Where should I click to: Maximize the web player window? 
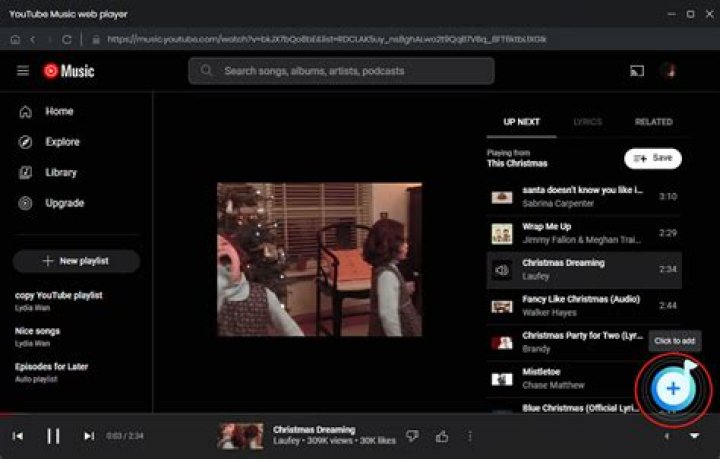pos(690,14)
